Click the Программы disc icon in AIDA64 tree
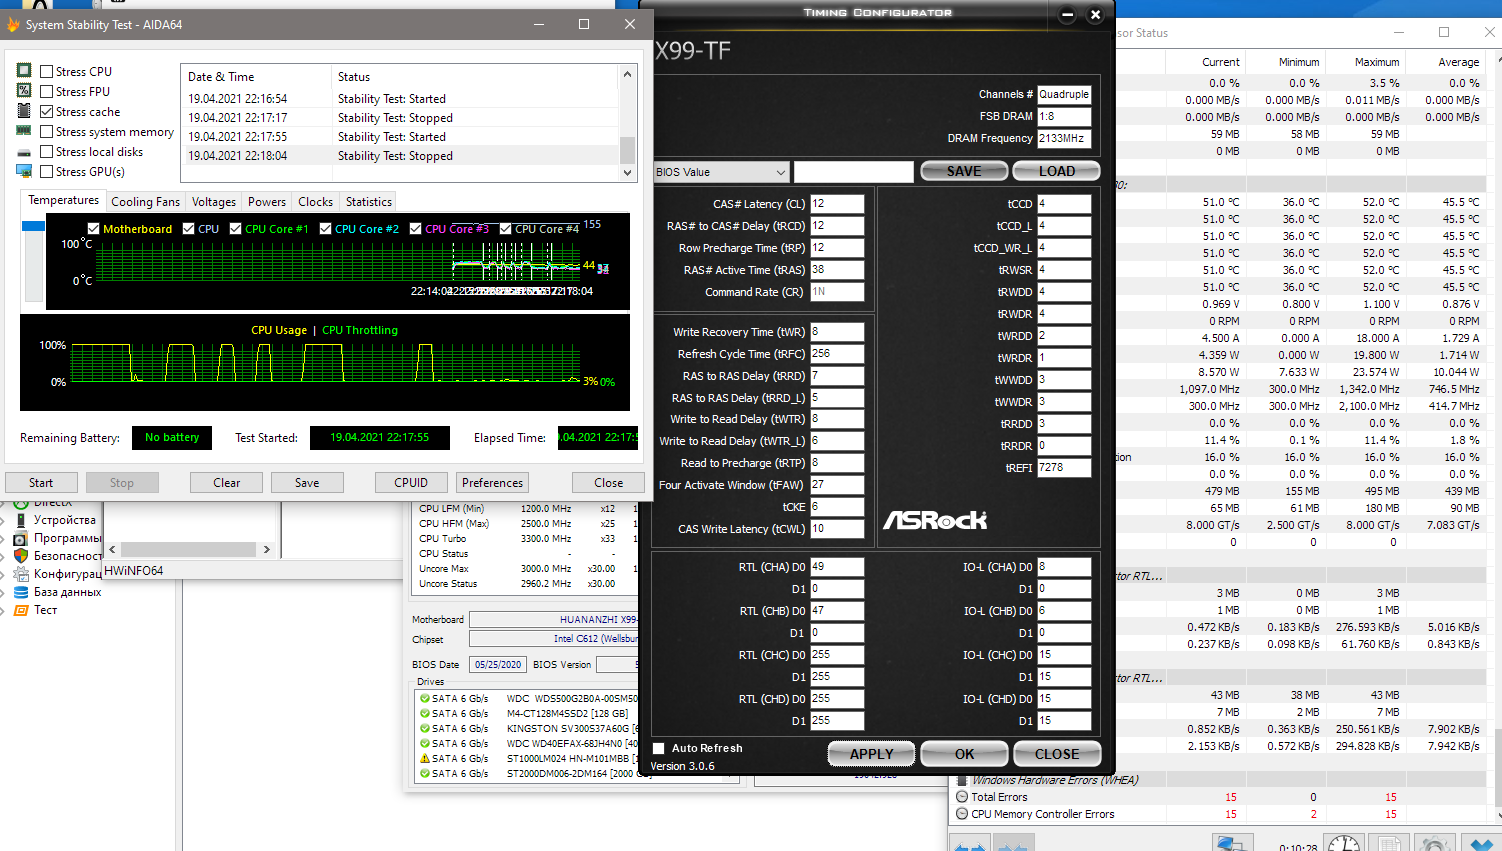Image resolution: width=1502 pixels, height=851 pixels. 20,538
